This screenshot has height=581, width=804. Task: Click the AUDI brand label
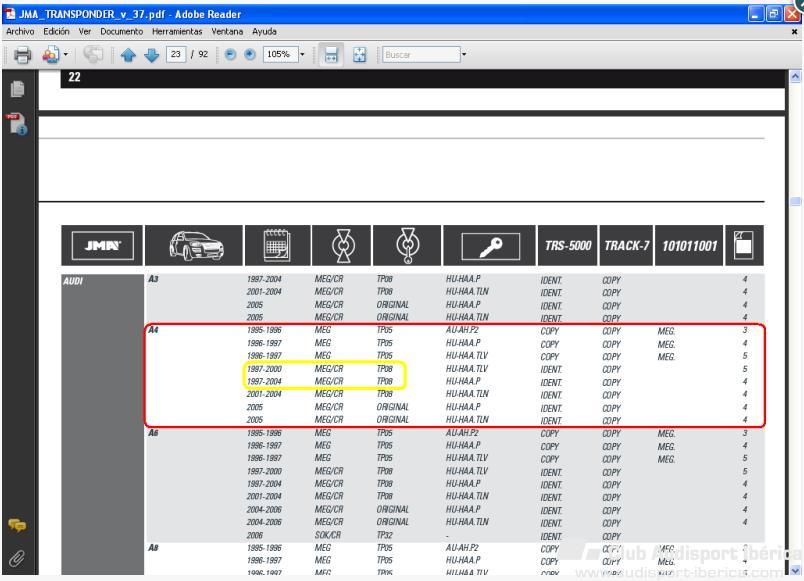pos(73,281)
